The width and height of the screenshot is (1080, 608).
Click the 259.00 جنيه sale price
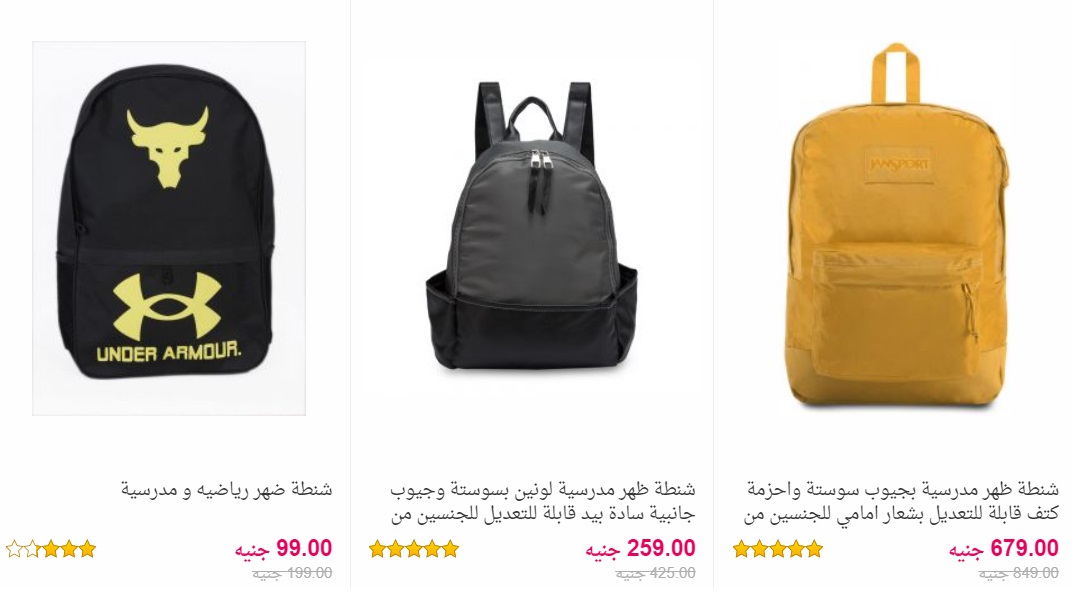[x=641, y=549]
